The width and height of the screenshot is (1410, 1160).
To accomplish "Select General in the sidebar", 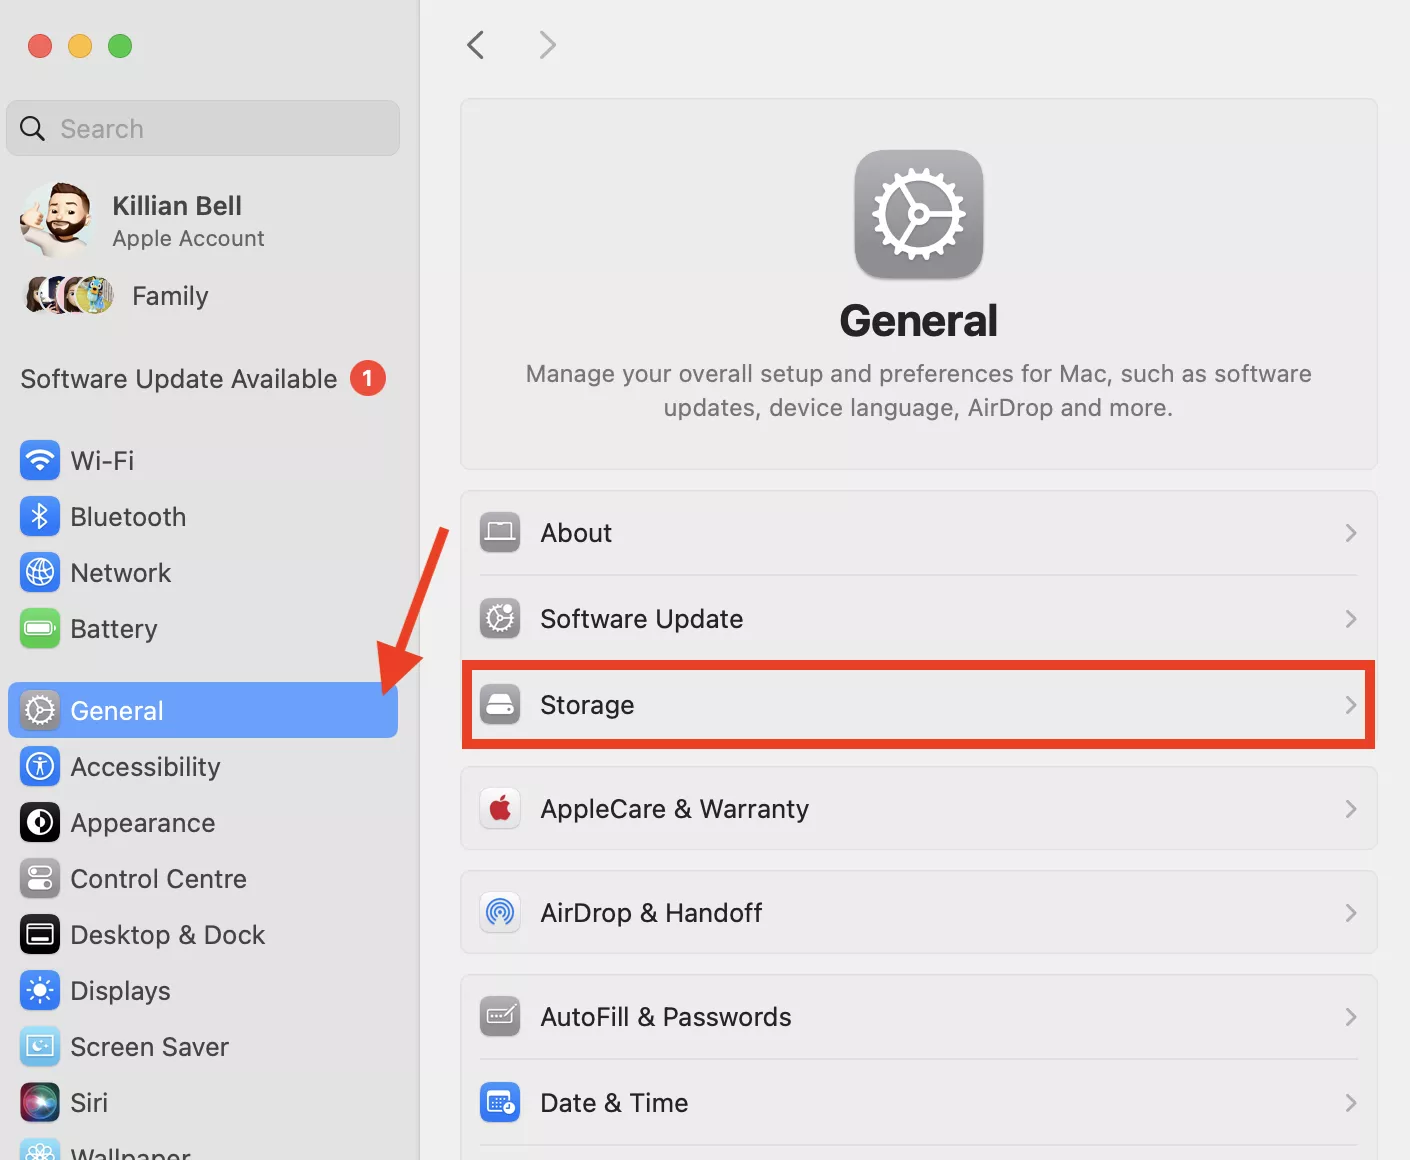I will [116, 710].
